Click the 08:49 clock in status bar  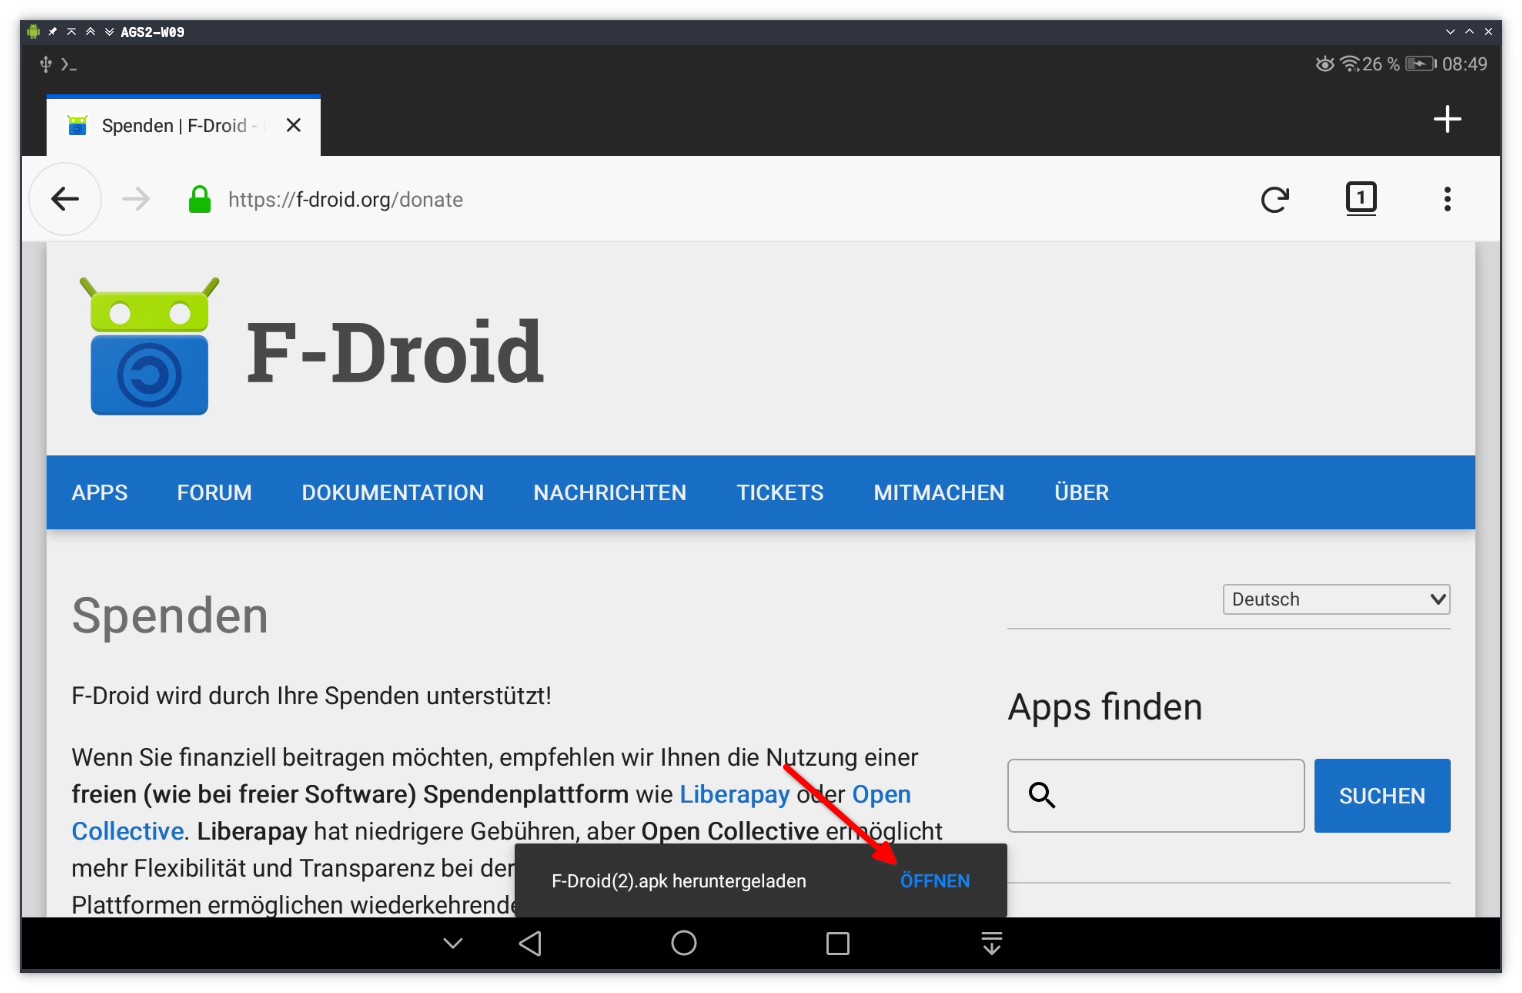click(x=1464, y=64)
